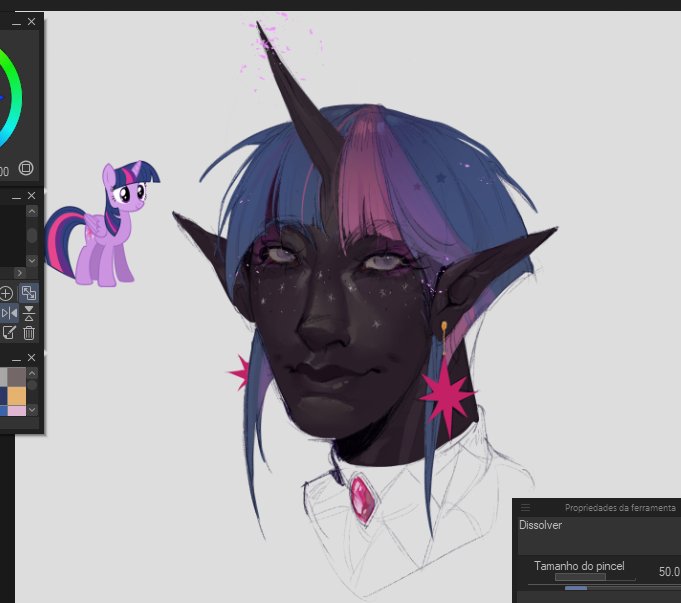Click the right-pointing arrow under the sub view
681x603 pixels.
20,273
